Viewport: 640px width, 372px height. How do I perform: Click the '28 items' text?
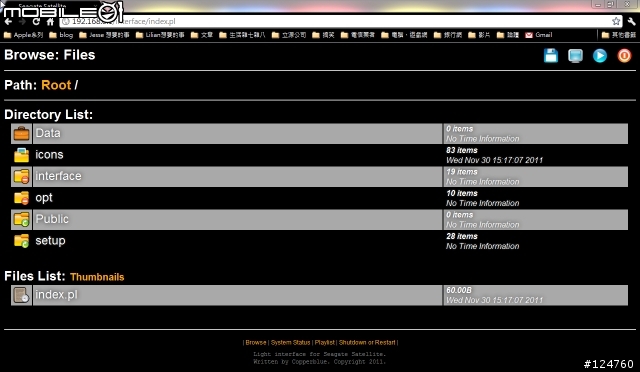(462, 236)
